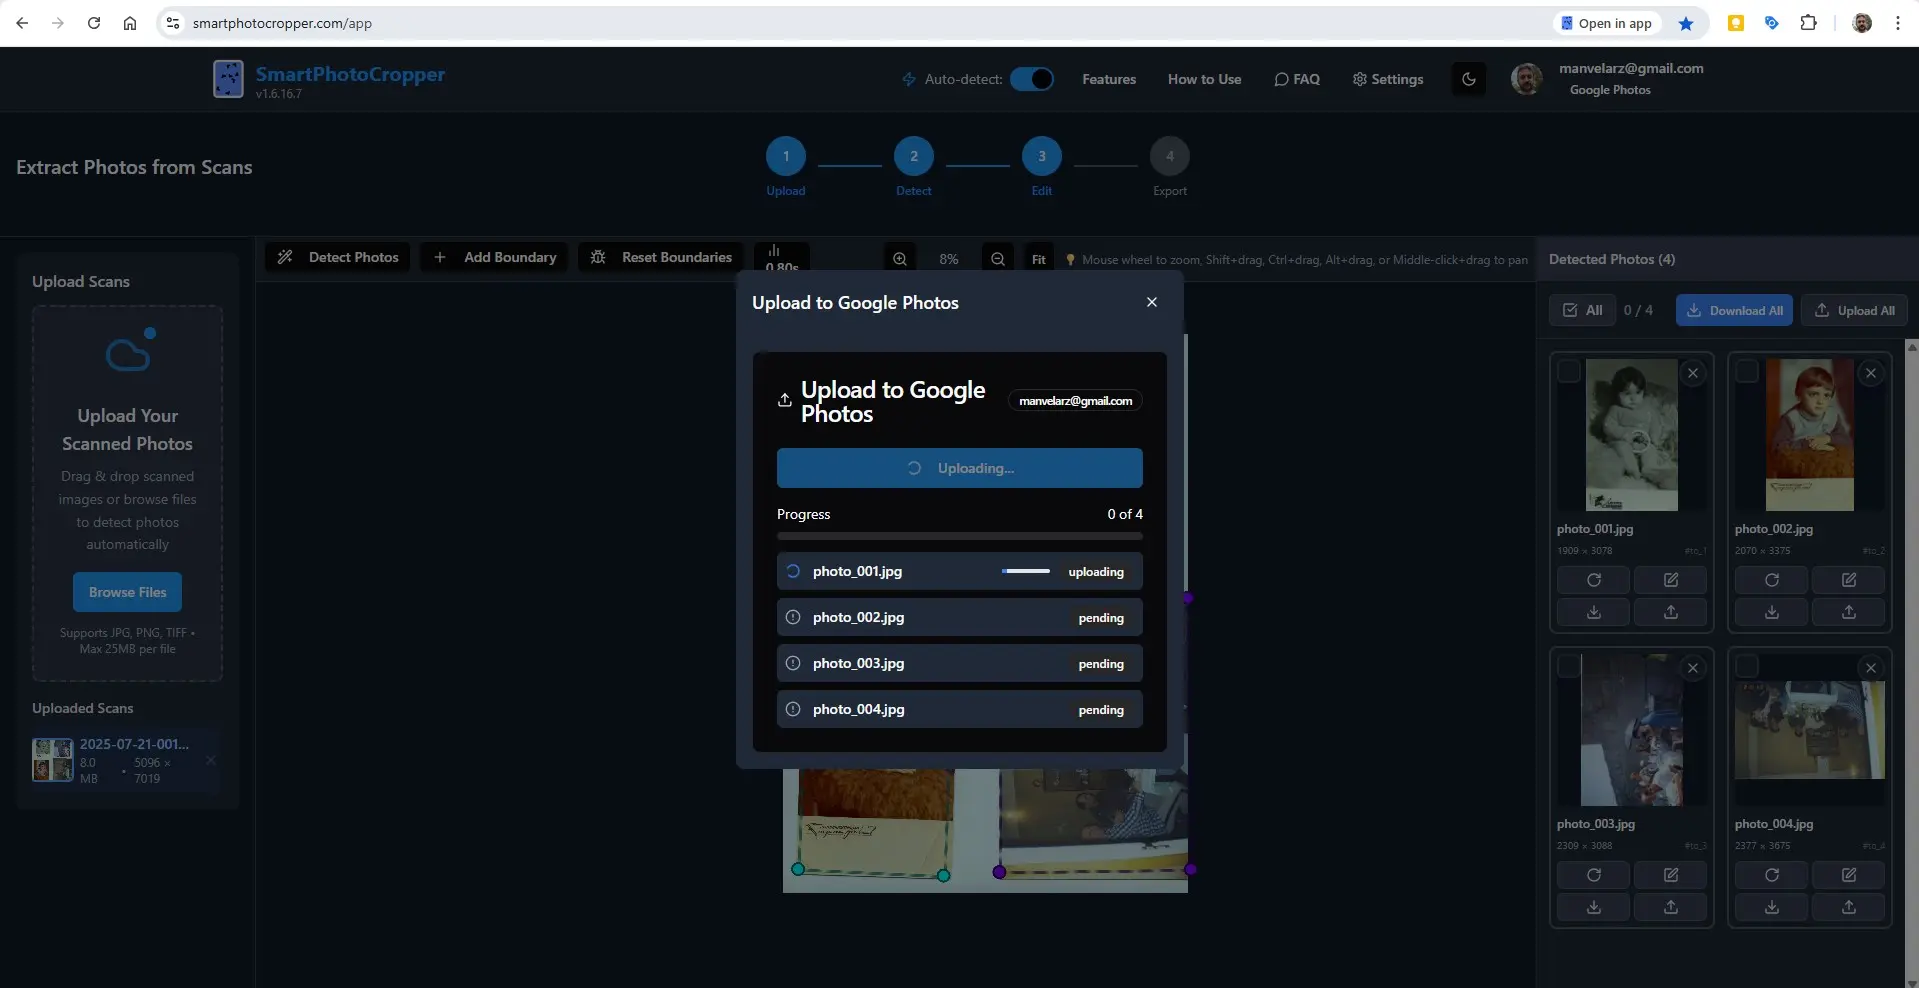1919x988 pixels.
Task: Open the Features menu item
Action: [1109, 79]
